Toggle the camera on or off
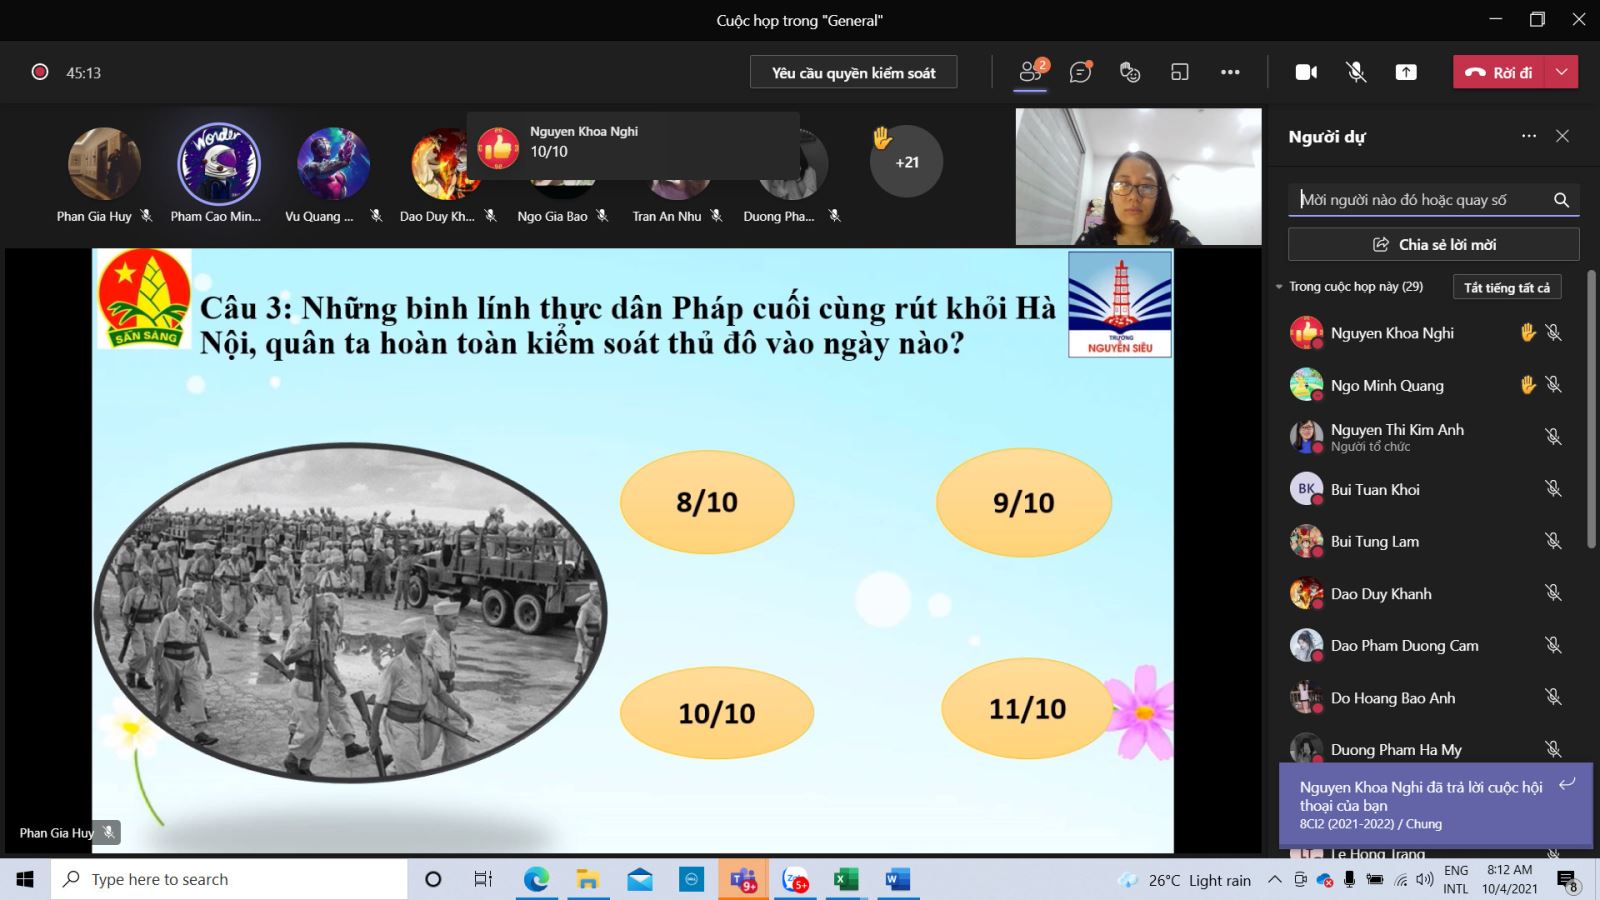This screenshot has height=900, width=1600. (x=1306, y=72)
